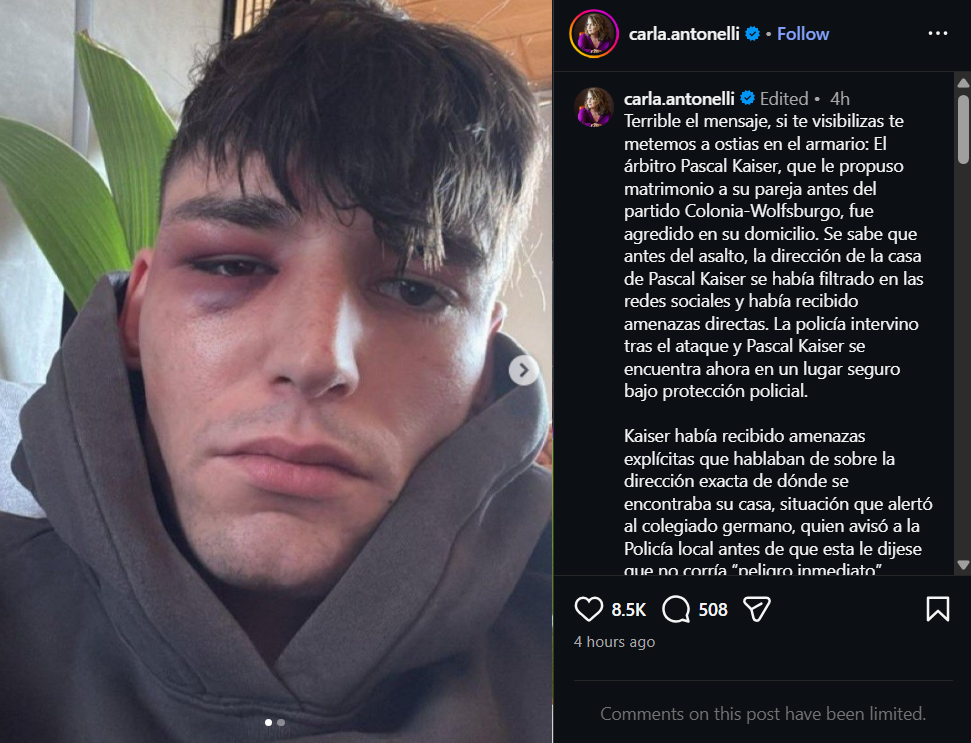Click the caption author's small avatar

[x=594, y=107]
